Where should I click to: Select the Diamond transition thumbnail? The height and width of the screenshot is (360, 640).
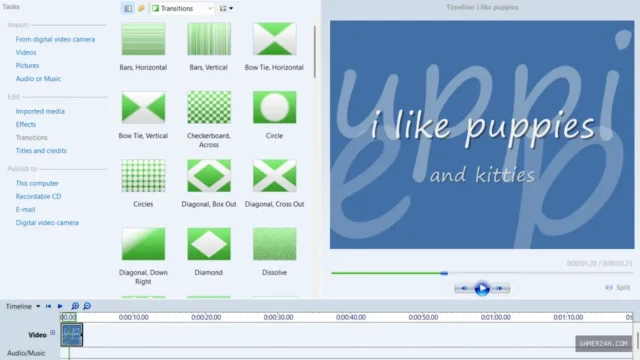pyautogui.click(x=209, y=244)
